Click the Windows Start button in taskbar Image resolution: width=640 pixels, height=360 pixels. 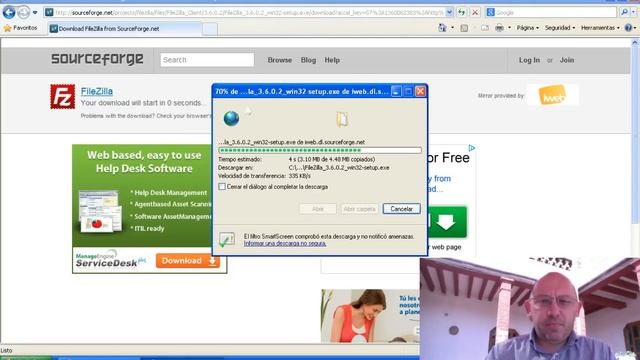click(x=26, y=358)
